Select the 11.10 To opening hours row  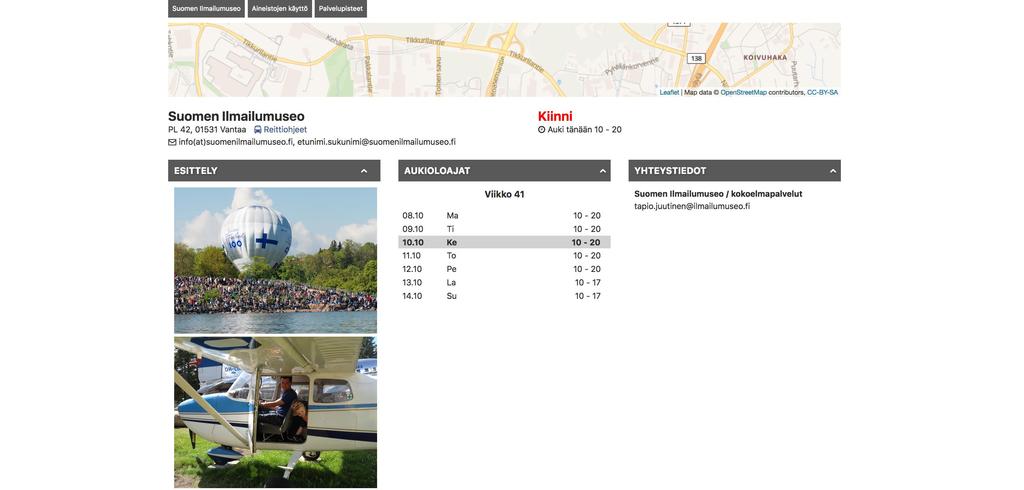pos(504,256)
